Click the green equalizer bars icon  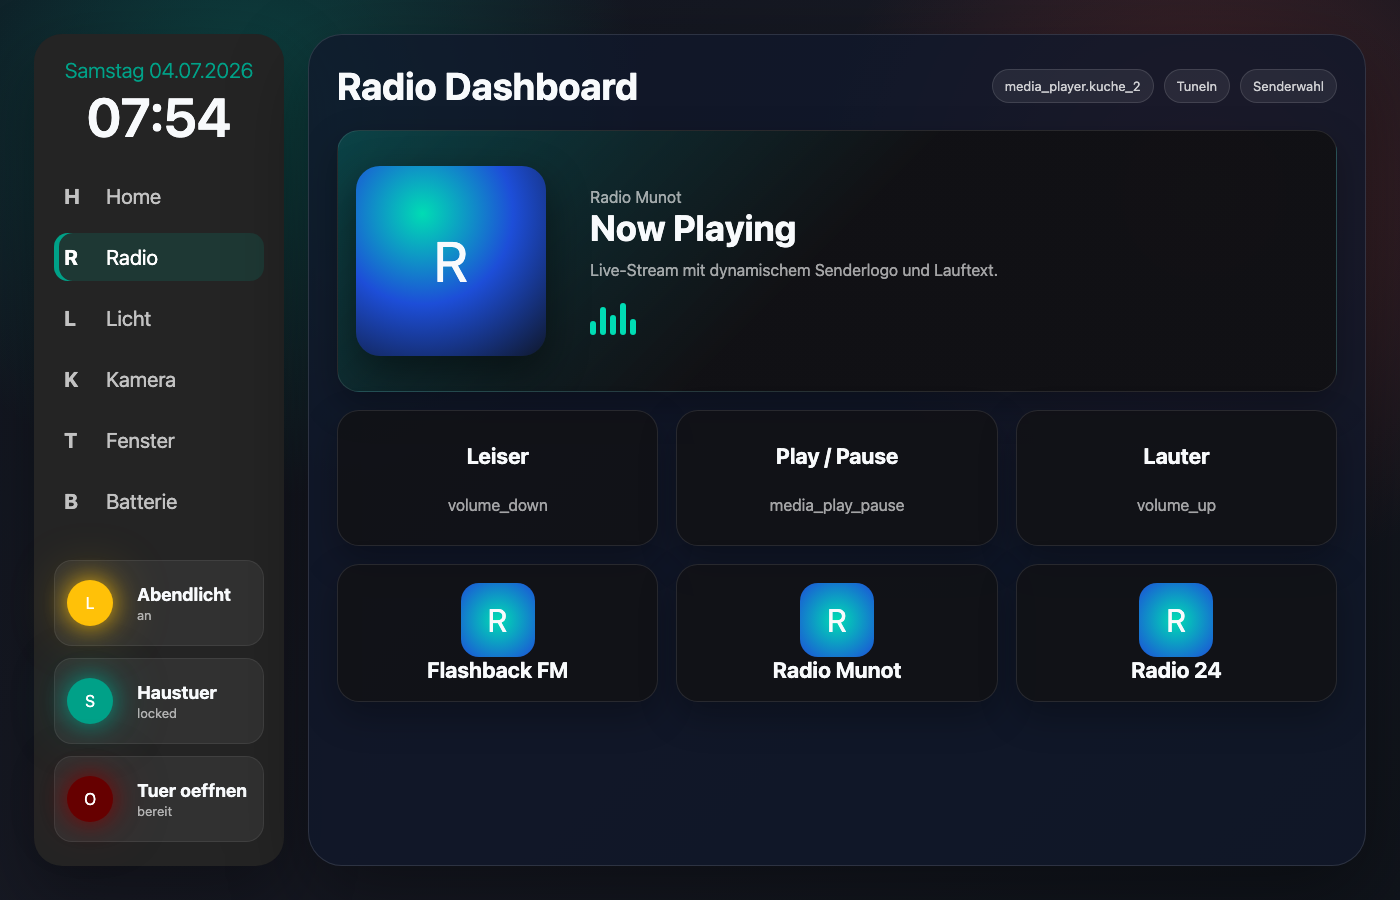pyautogui.click(x=613, y=319)
